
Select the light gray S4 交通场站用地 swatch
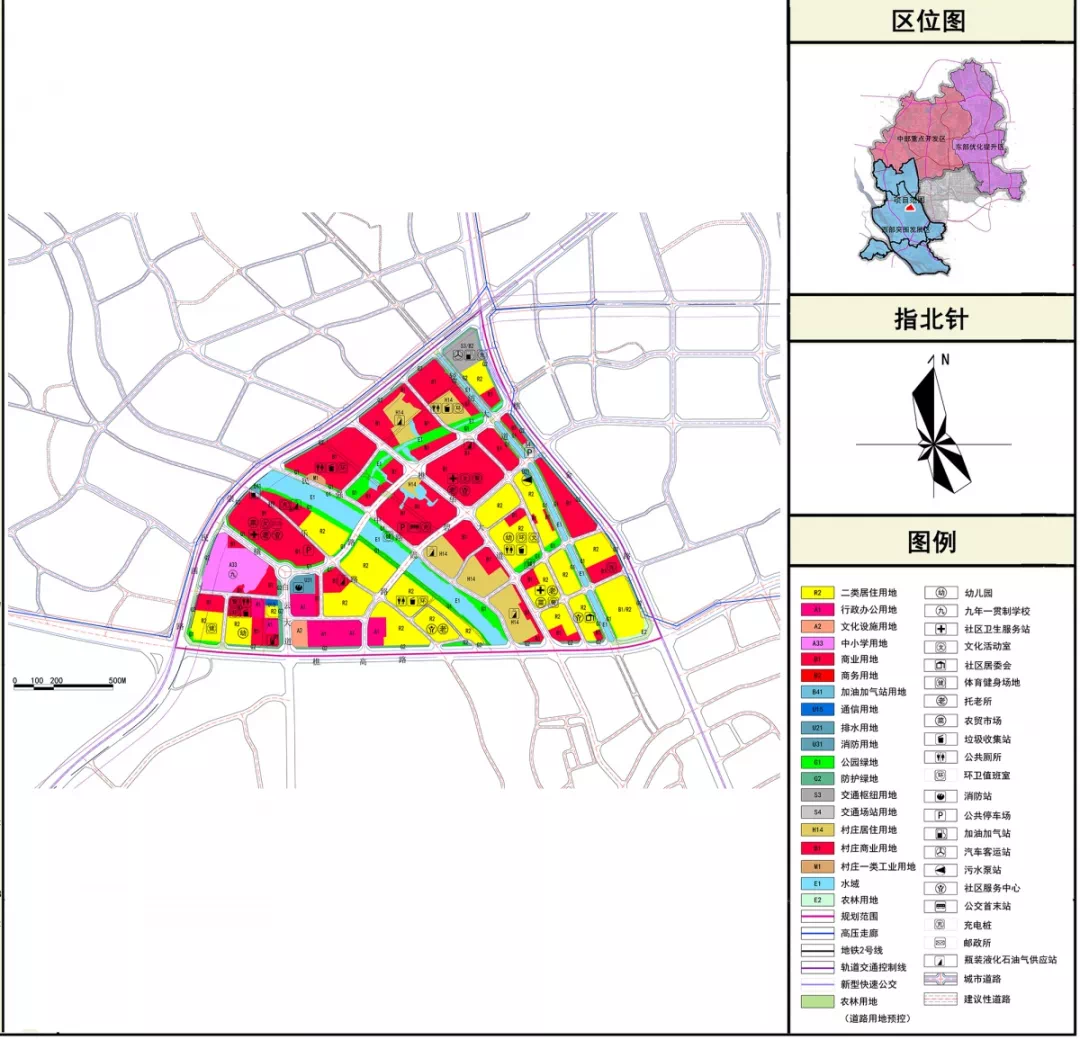(x=818, y=813)
